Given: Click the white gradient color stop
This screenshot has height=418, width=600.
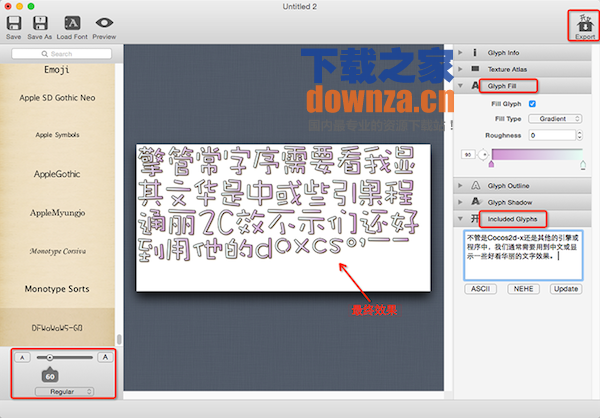Looking at the screenshot, I should coord(583,165).
